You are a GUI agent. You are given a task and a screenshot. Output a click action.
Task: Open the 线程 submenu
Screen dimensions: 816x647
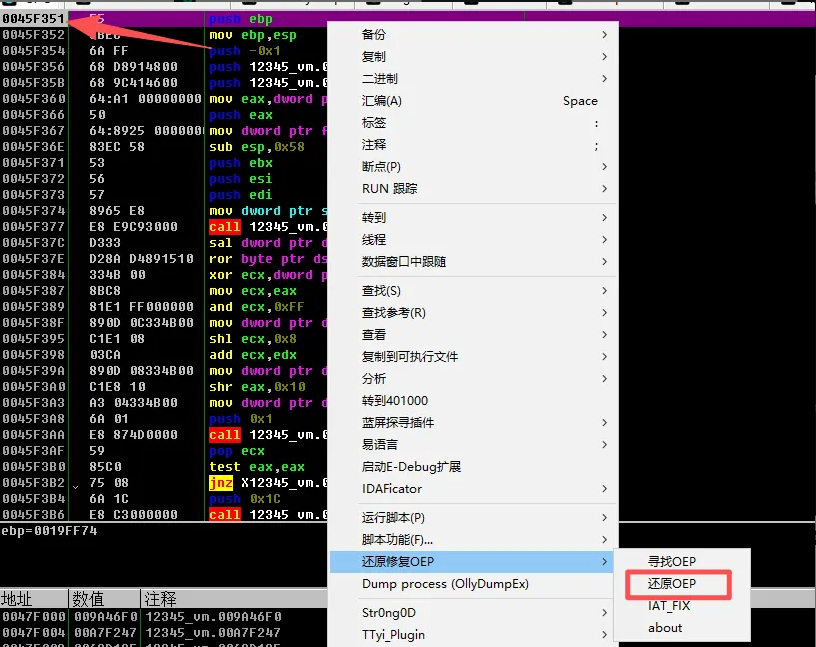tap(473, 239)
